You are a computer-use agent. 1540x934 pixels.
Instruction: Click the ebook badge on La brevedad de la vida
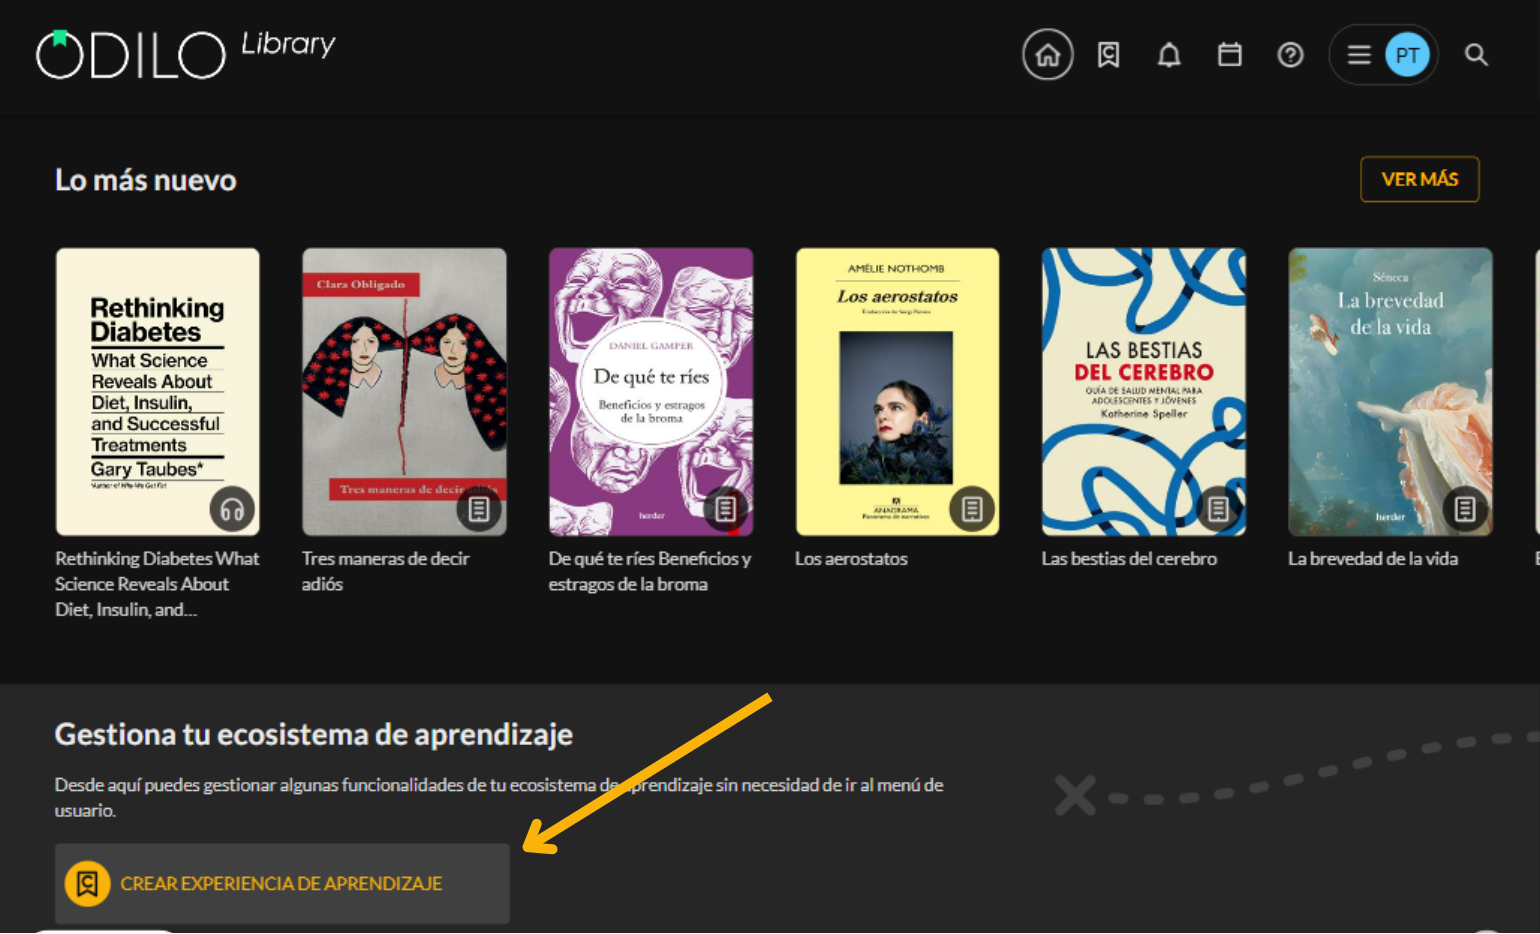pos(1465,510)
